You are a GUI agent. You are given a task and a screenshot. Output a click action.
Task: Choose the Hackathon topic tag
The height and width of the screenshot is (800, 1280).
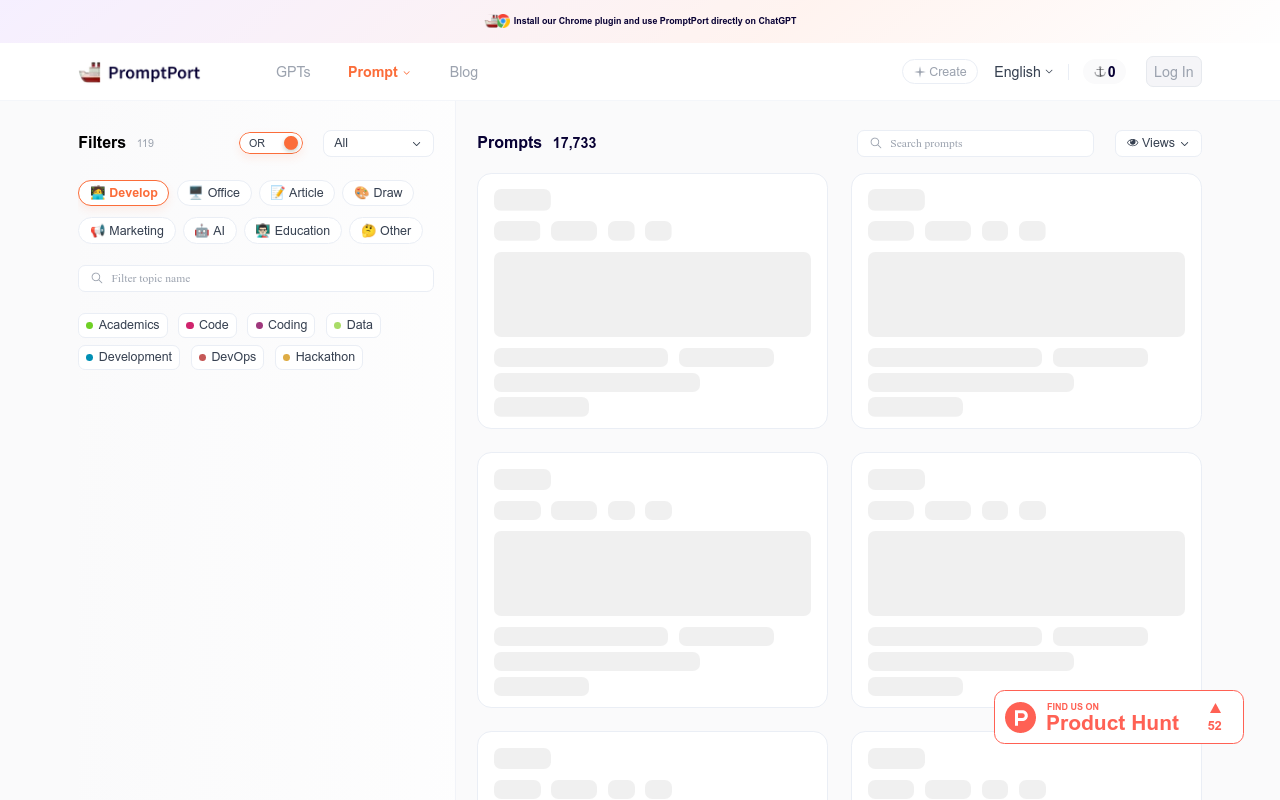tap(319, 357)
